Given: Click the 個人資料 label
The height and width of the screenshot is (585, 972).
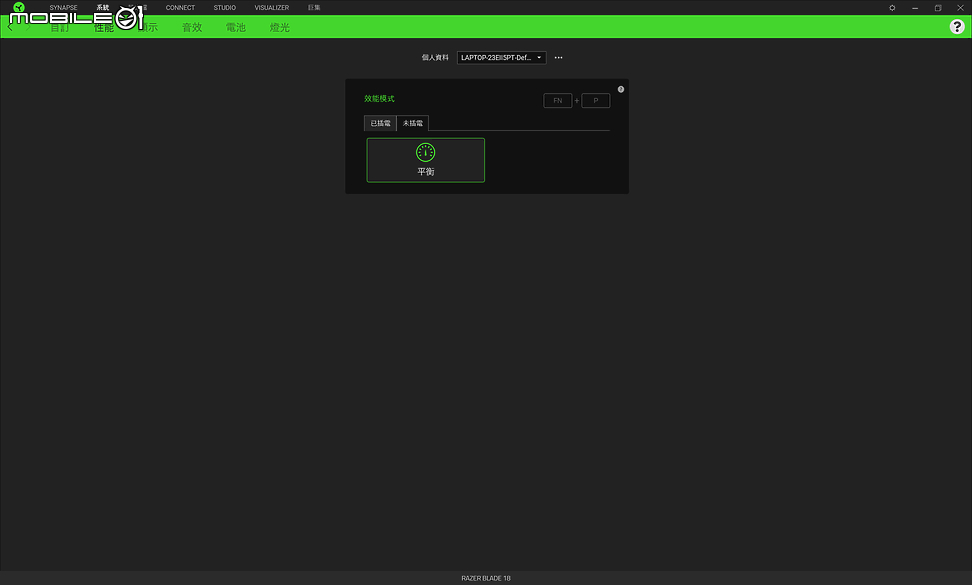Looking at the screenshot, I should point(435,58).
